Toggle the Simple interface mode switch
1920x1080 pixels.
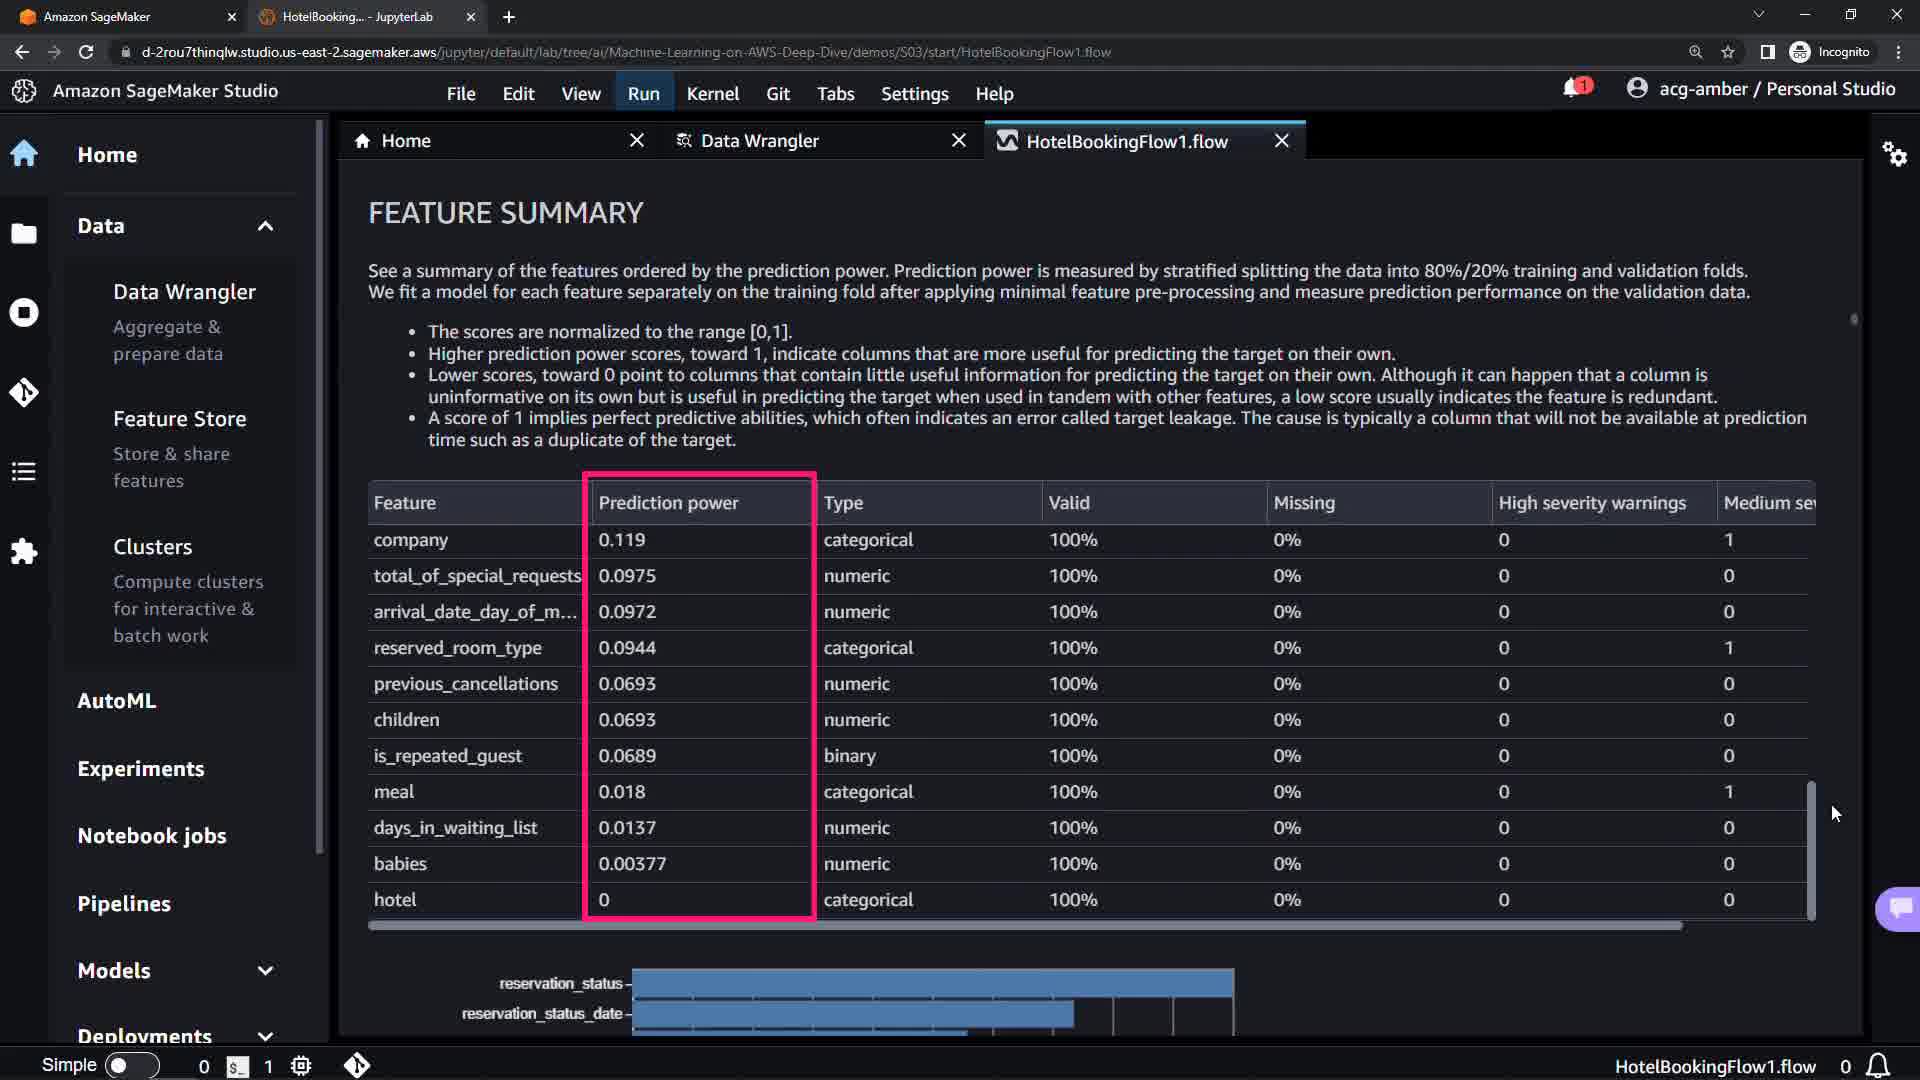click(x=131, y=1066)
